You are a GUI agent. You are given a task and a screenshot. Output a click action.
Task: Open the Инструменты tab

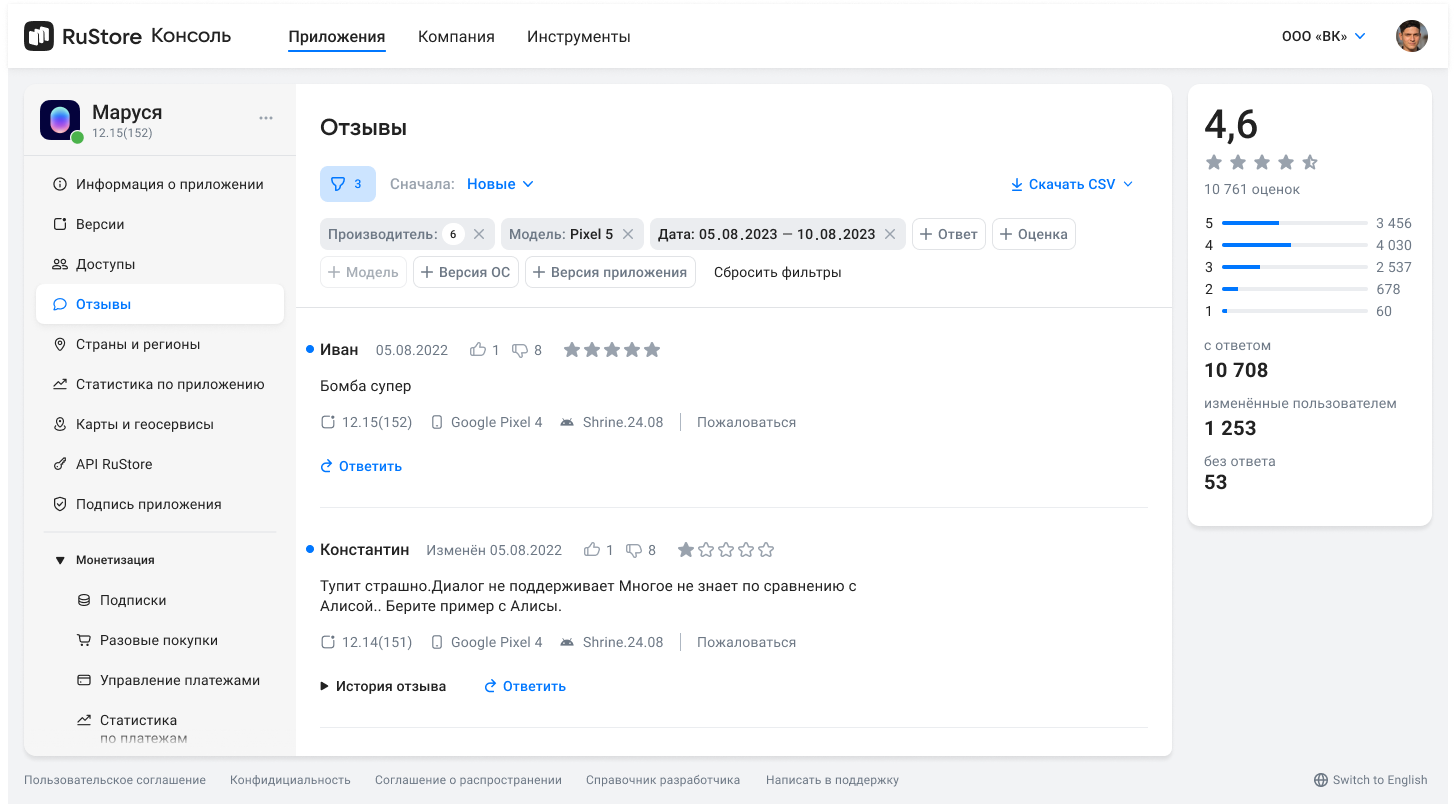pyautogui.click(x=578, y=37)
